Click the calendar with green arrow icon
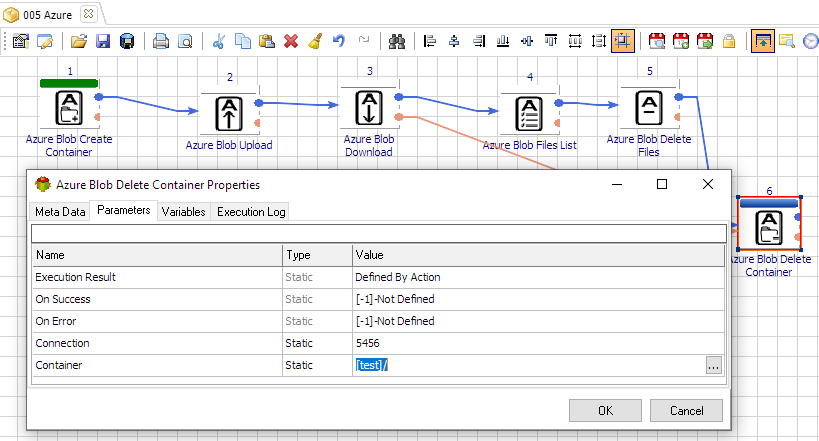This screenshot has height=441, width=819. (705, 41)
